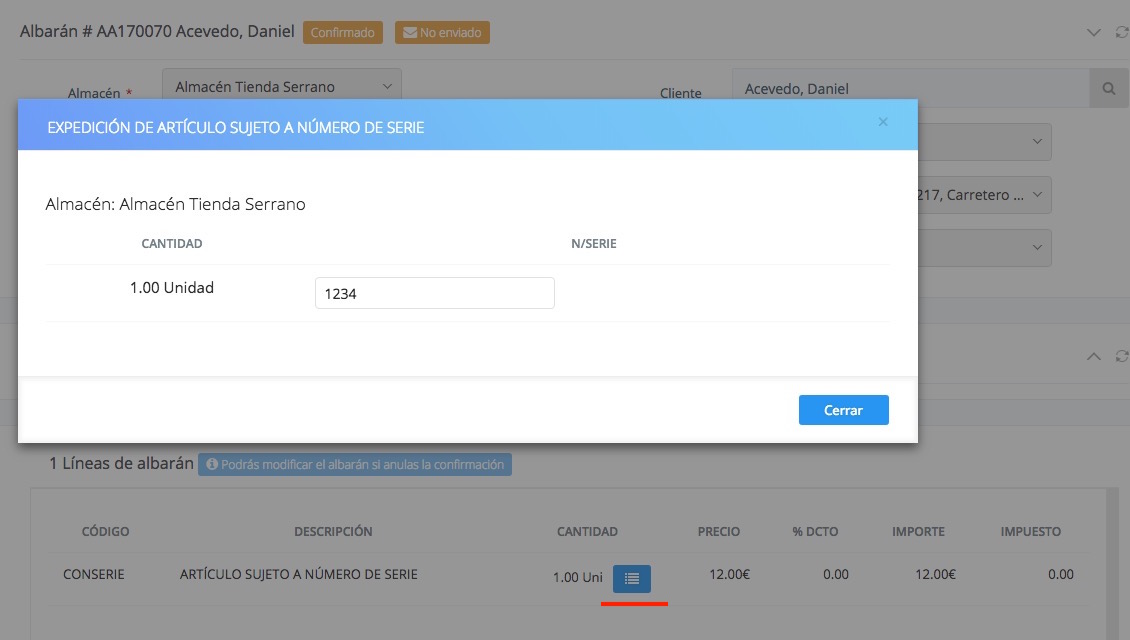1130x640 pixels.
Task: Select ARTÍCULO SUJETO A NÚMERO DE SERIE description
Action: point(298,574)
